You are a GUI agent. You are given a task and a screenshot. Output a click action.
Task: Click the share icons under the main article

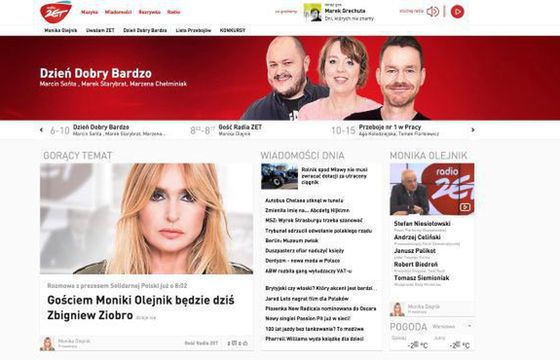[x=238, y=343]
